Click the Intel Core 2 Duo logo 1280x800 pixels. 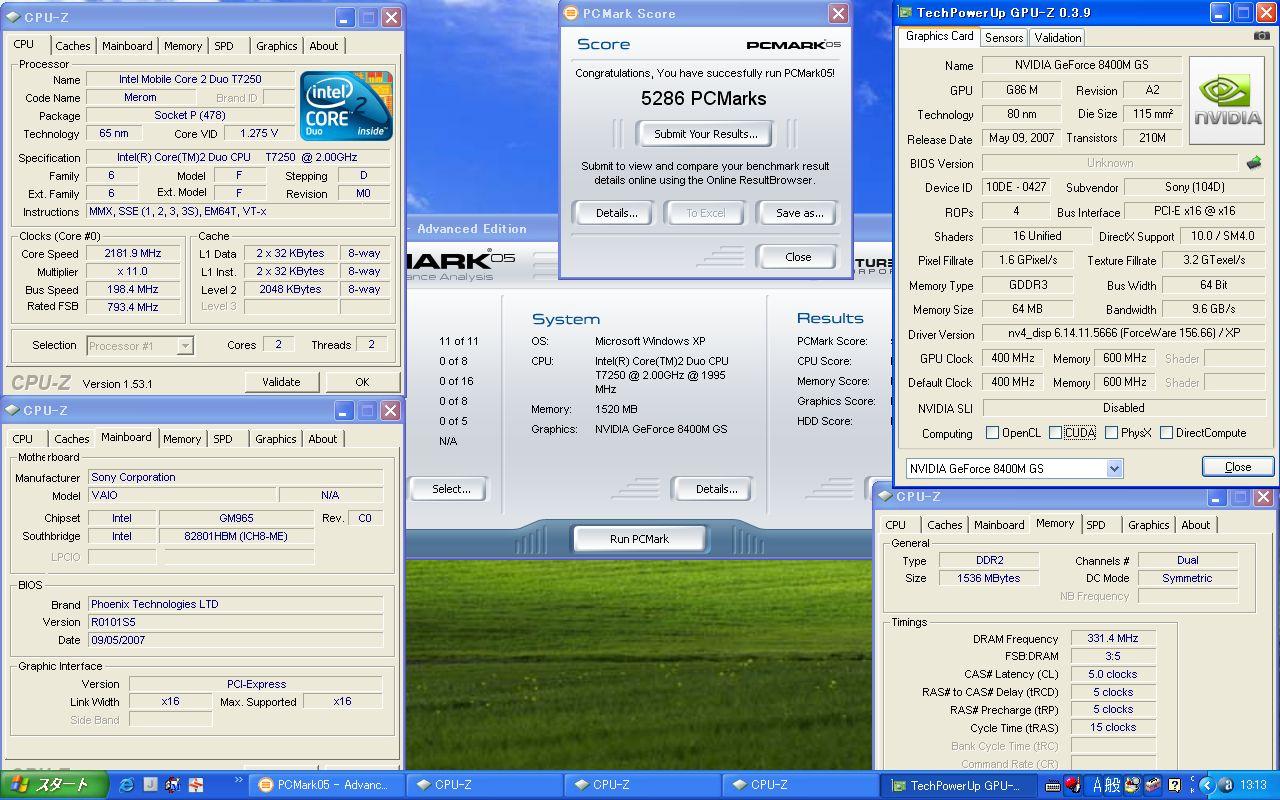tap(346, 106)
